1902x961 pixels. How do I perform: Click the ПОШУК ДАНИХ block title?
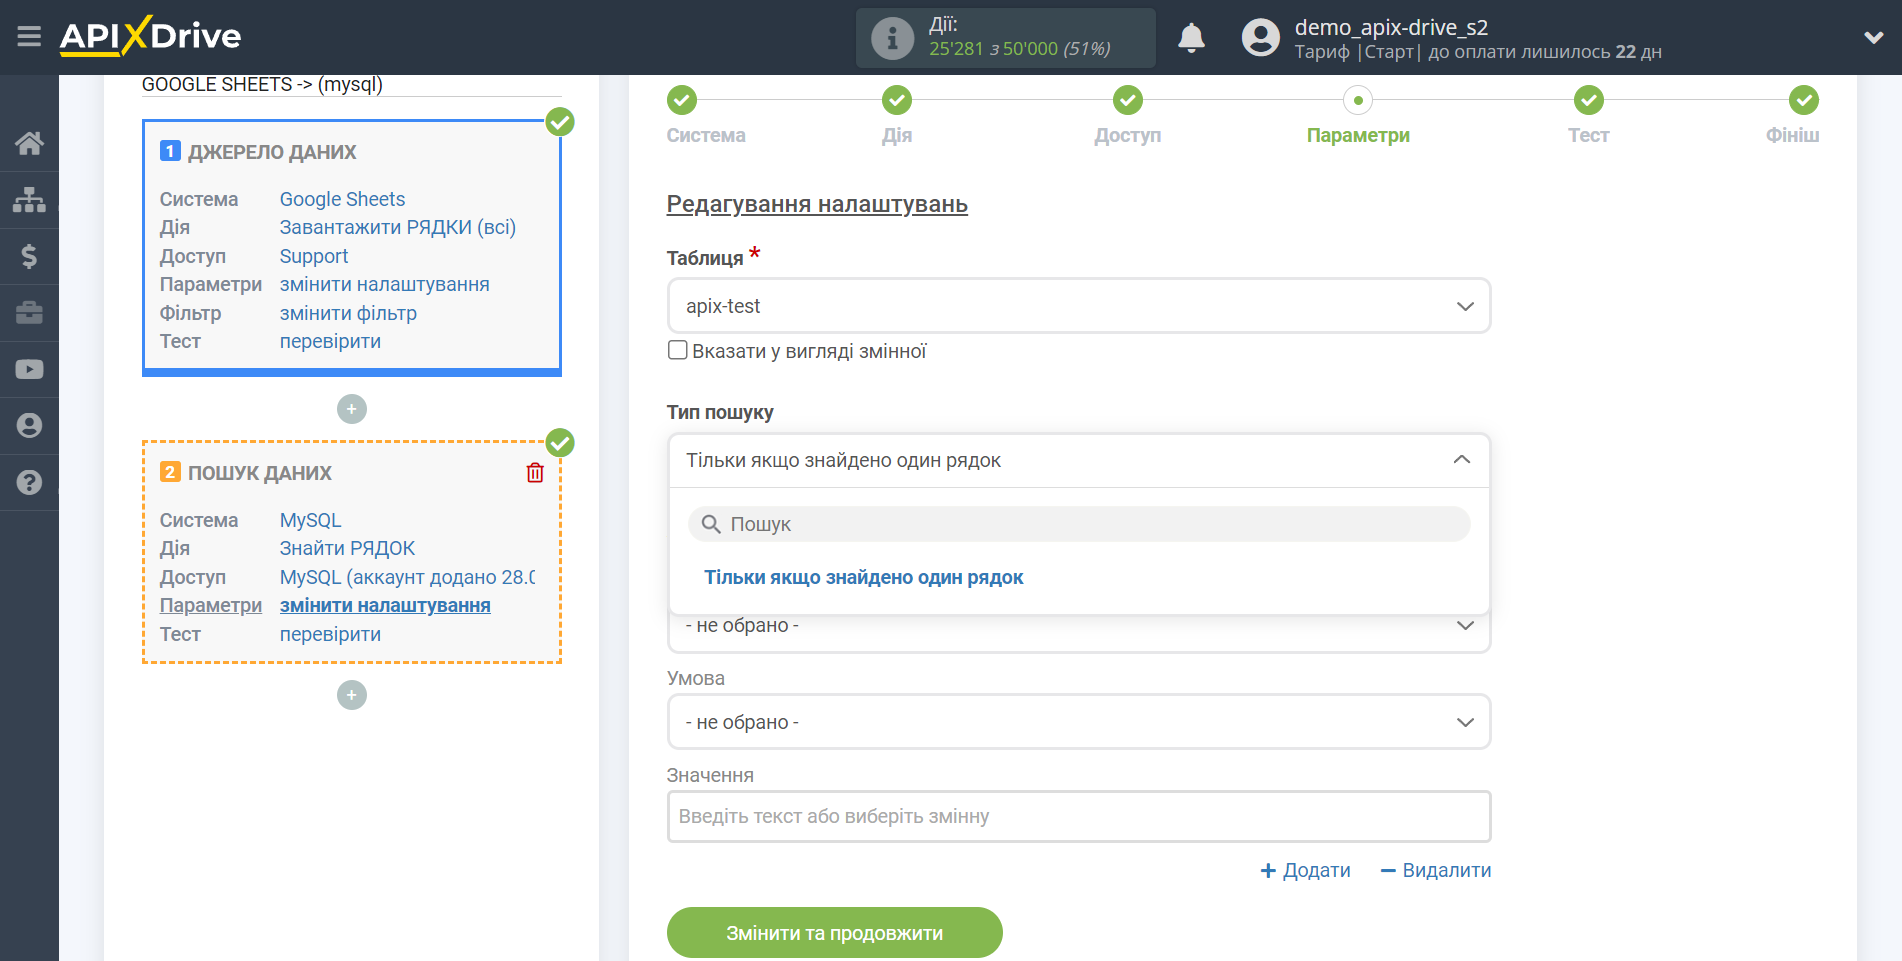pos(260,473)
